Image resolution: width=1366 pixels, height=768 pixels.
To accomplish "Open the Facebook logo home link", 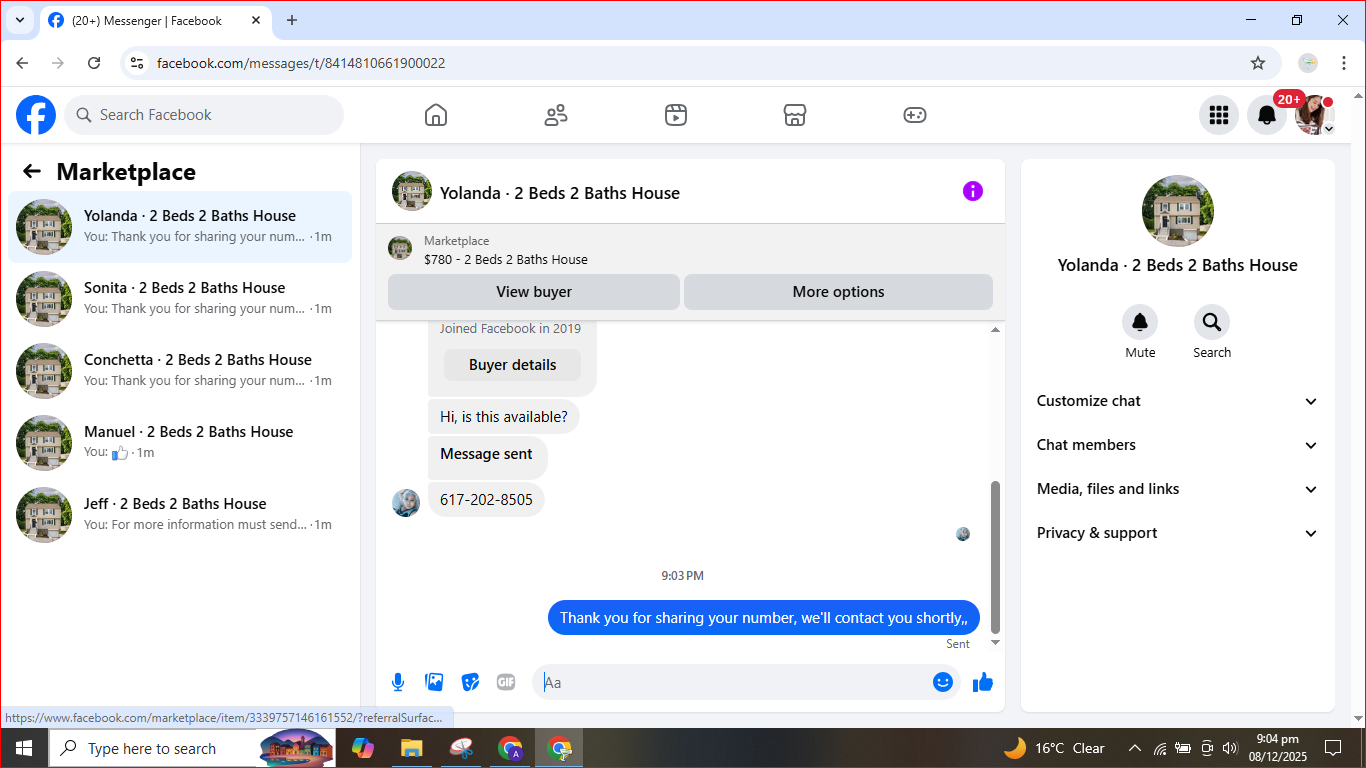I will click(36, 115).
